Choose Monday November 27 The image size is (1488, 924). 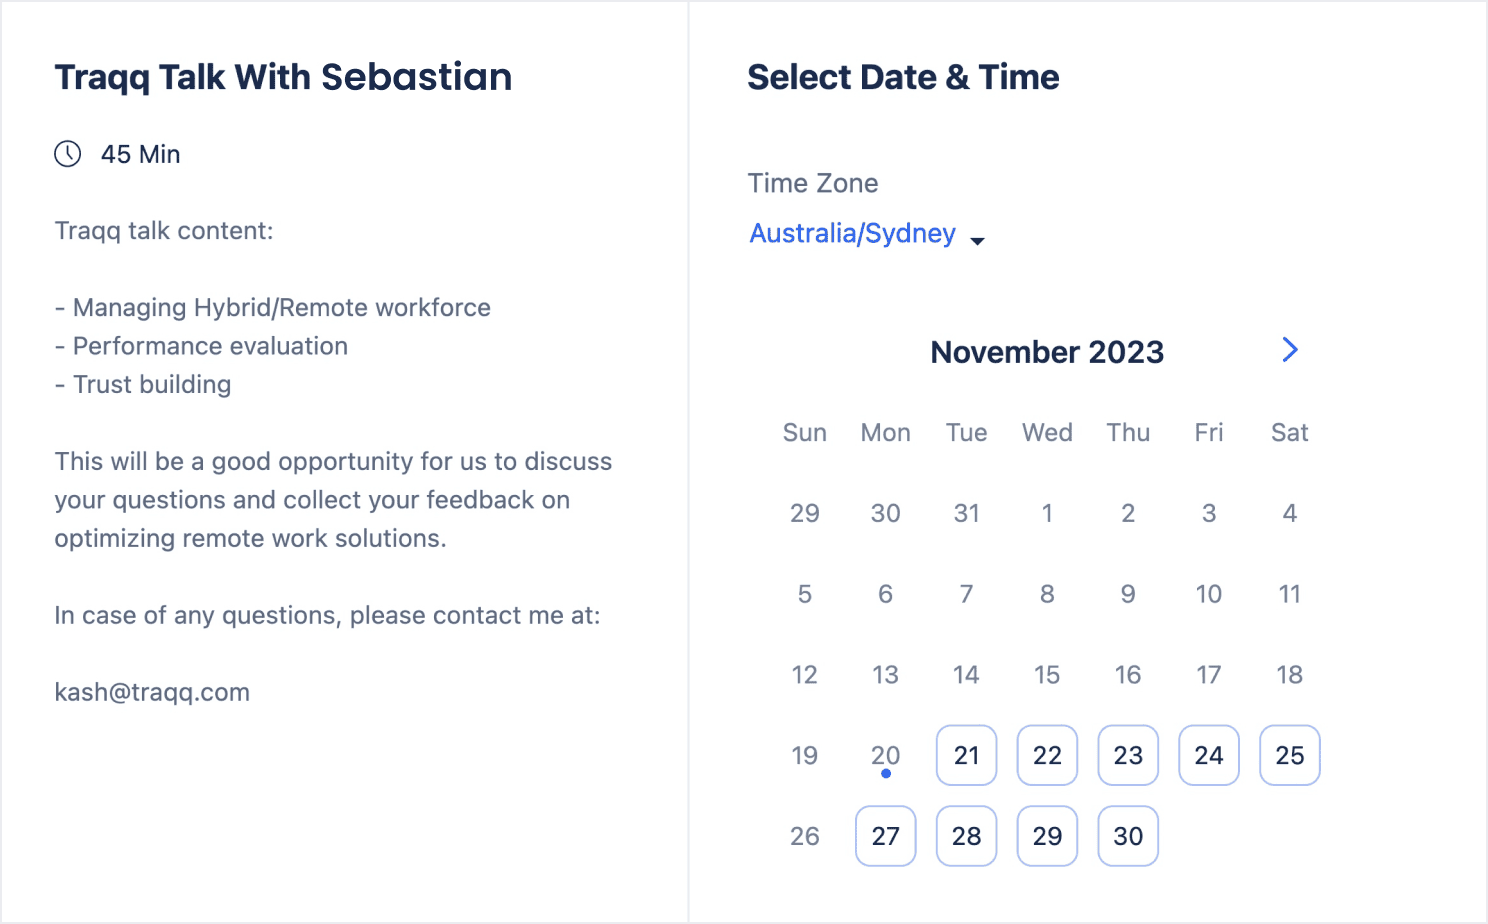coord(886,836)
